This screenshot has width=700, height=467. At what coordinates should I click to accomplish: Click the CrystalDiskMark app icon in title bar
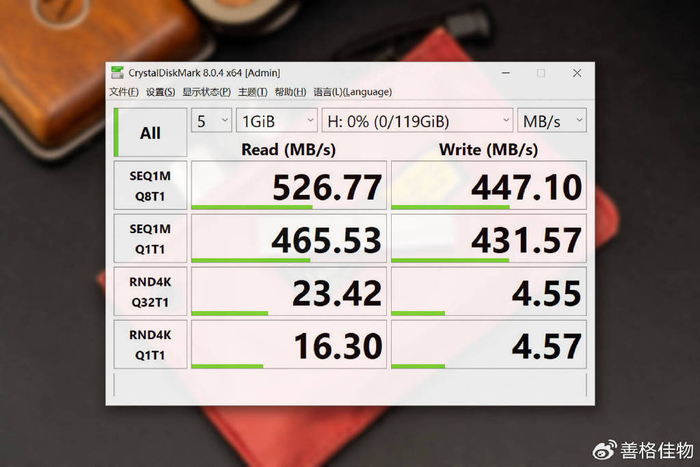[x=117, y=73]
